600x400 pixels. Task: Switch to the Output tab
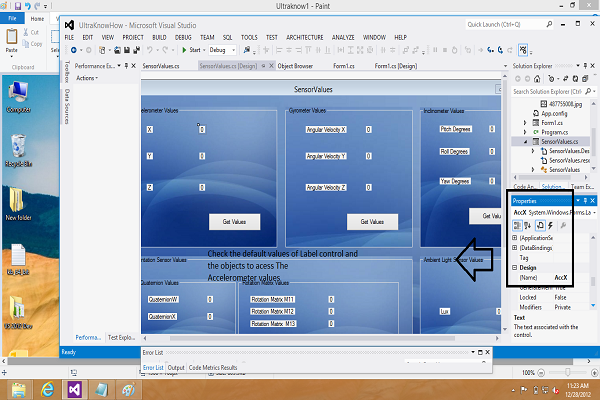tap(176, 367)
